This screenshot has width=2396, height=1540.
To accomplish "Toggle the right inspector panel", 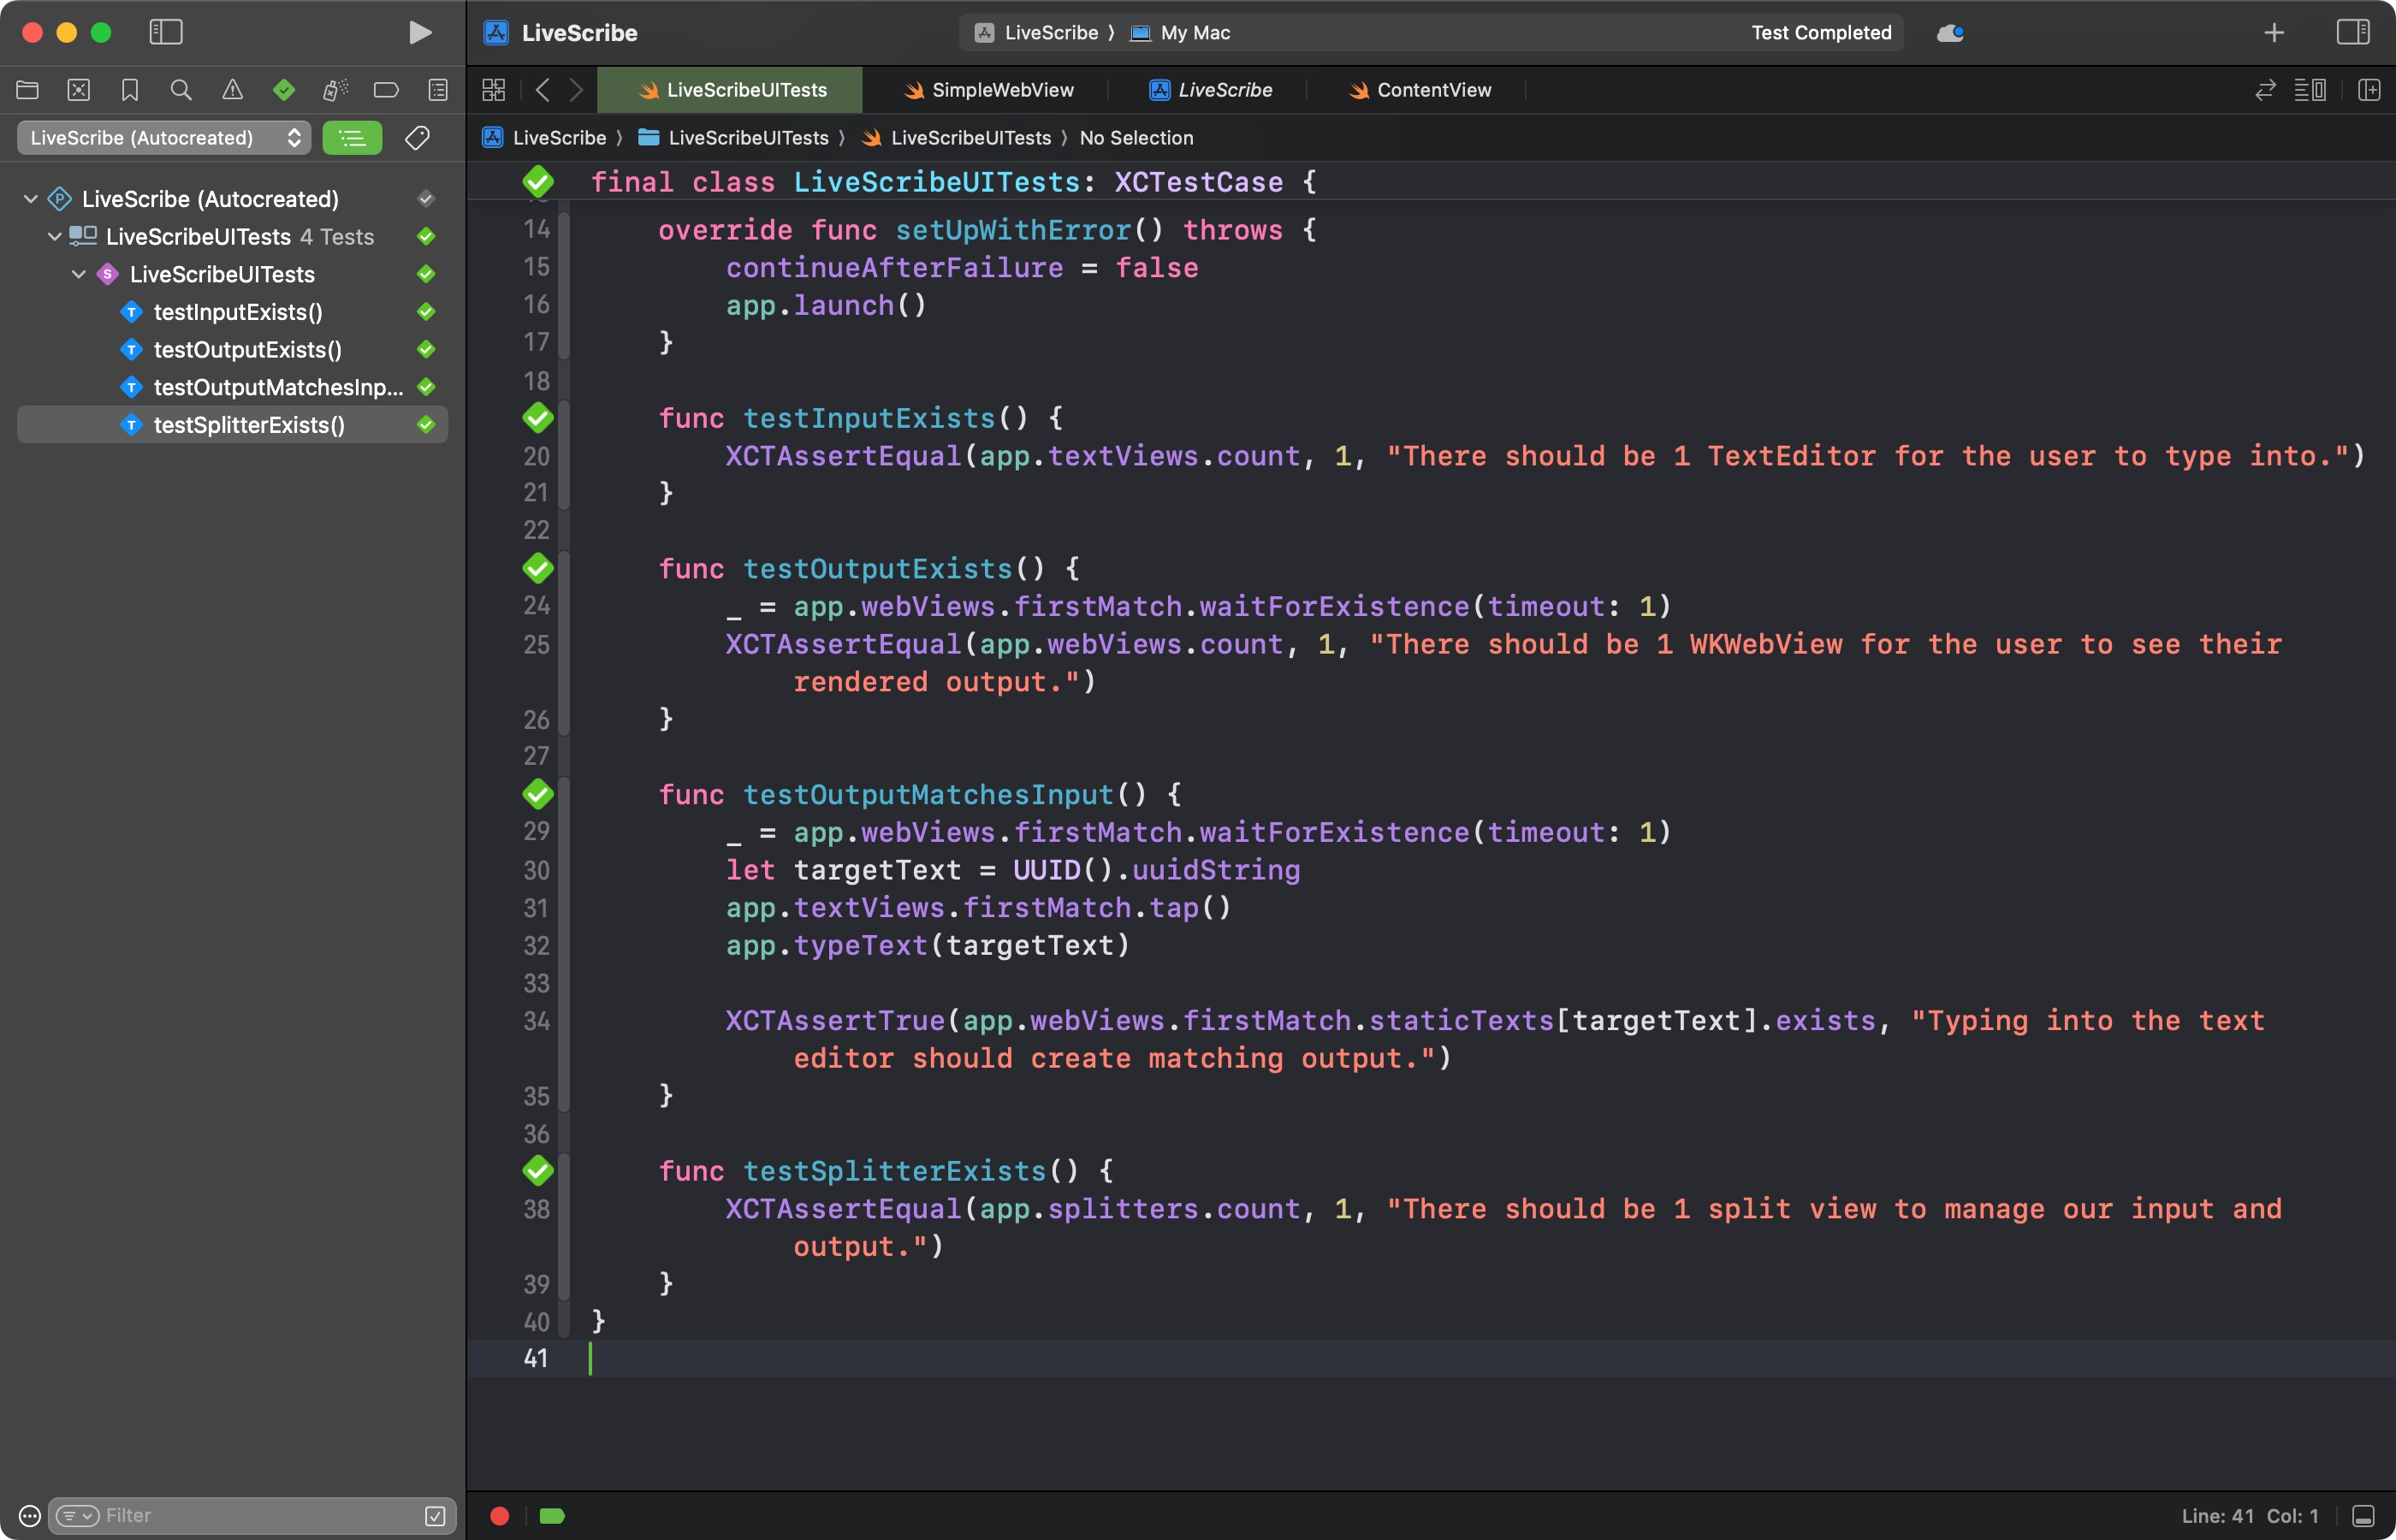I will [2352, 33].
